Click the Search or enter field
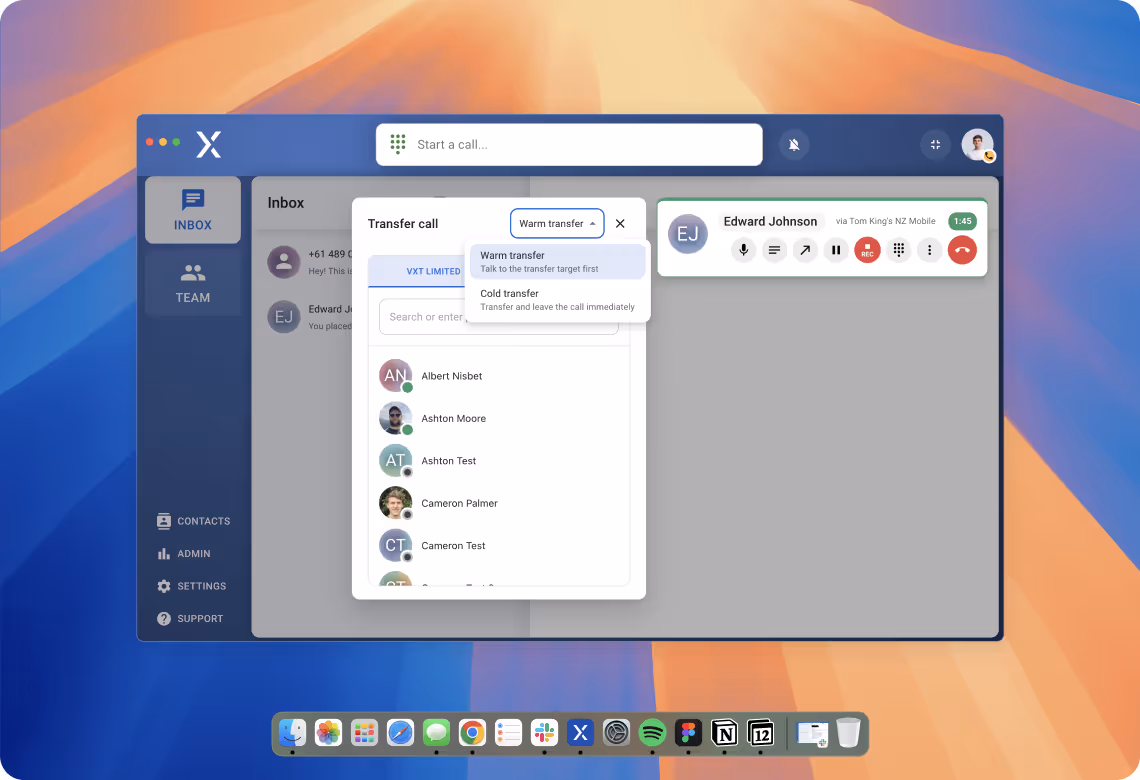This screenshot has height=780, width=1140. [x=499, y=317]
